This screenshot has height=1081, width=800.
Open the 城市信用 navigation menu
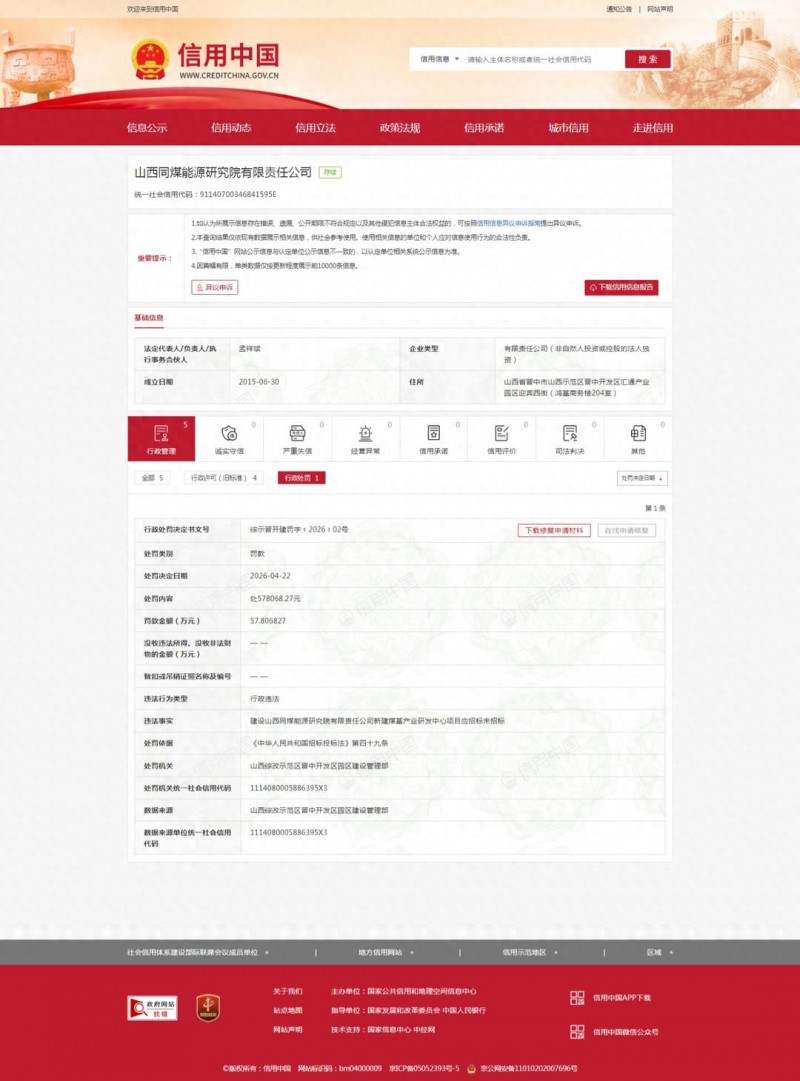pos(567,128)
